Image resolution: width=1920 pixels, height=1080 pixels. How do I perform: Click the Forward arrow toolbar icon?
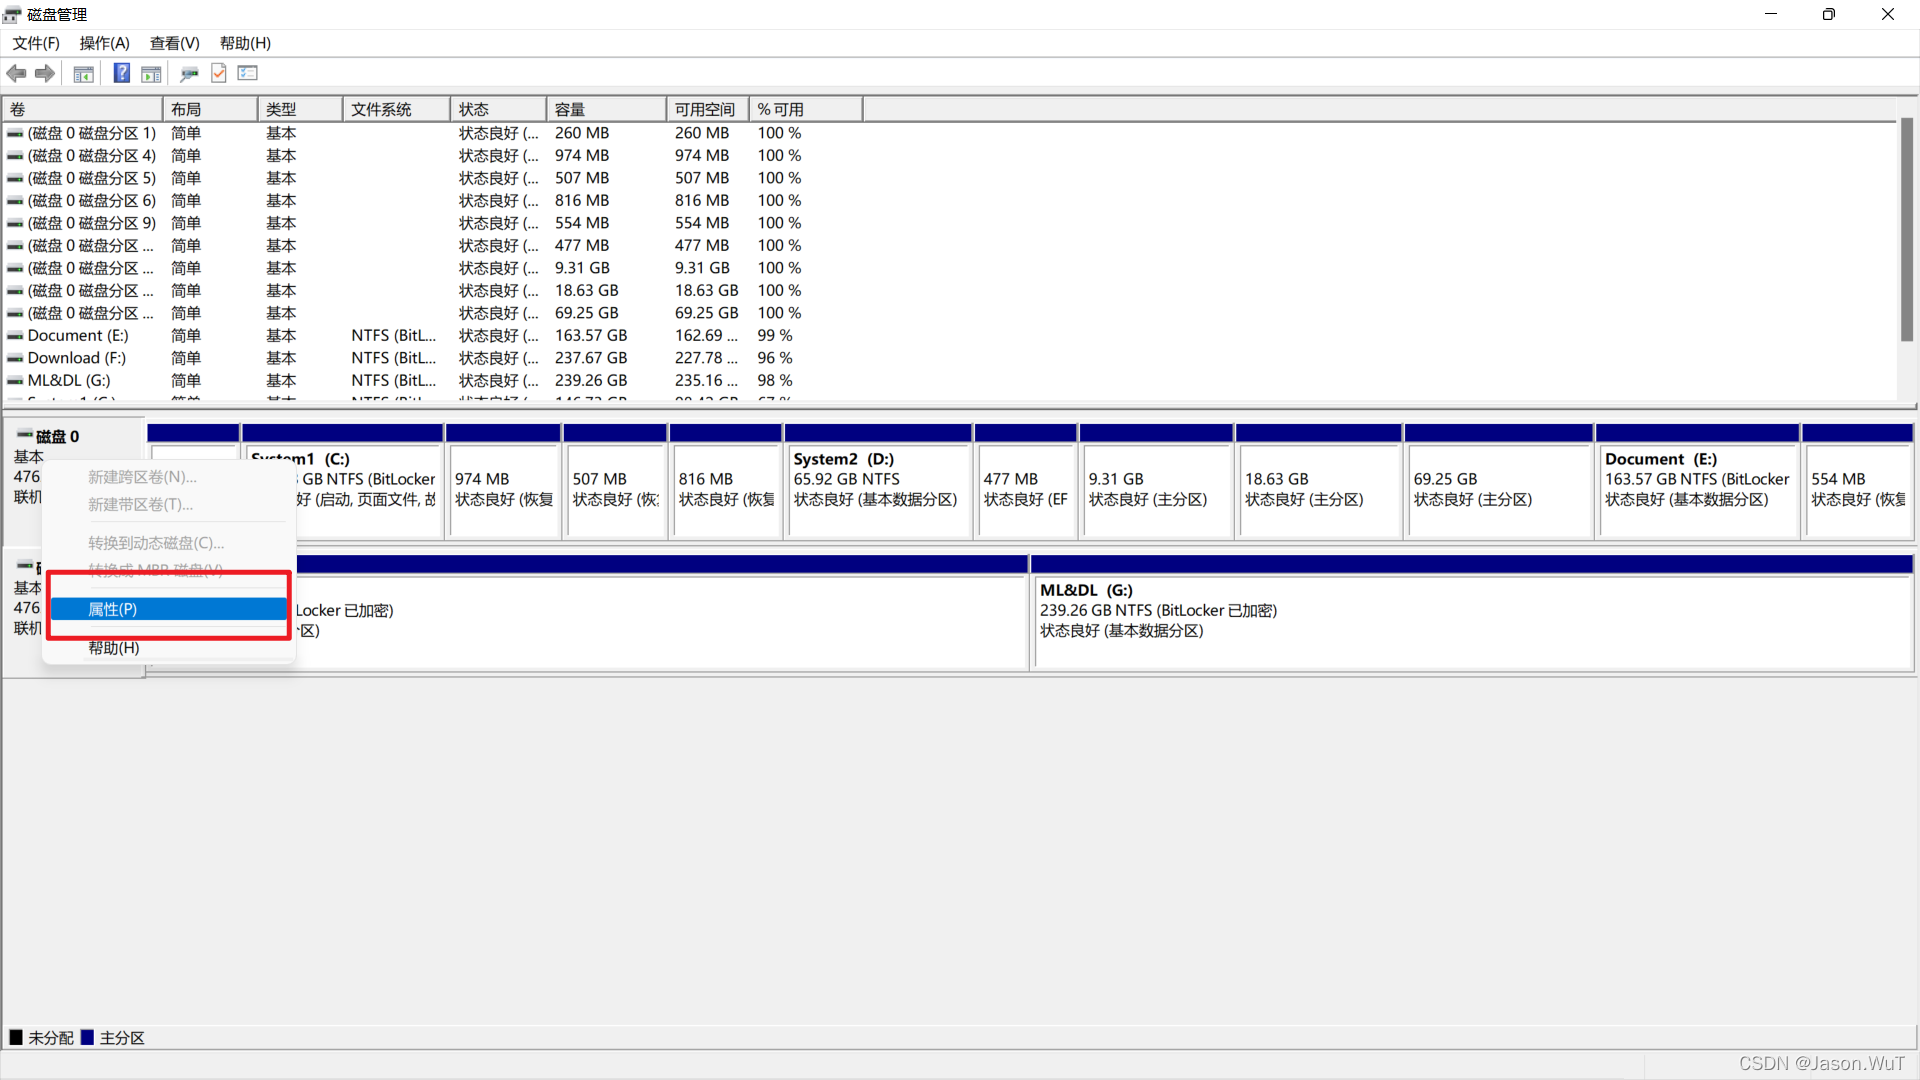(45, 73)
